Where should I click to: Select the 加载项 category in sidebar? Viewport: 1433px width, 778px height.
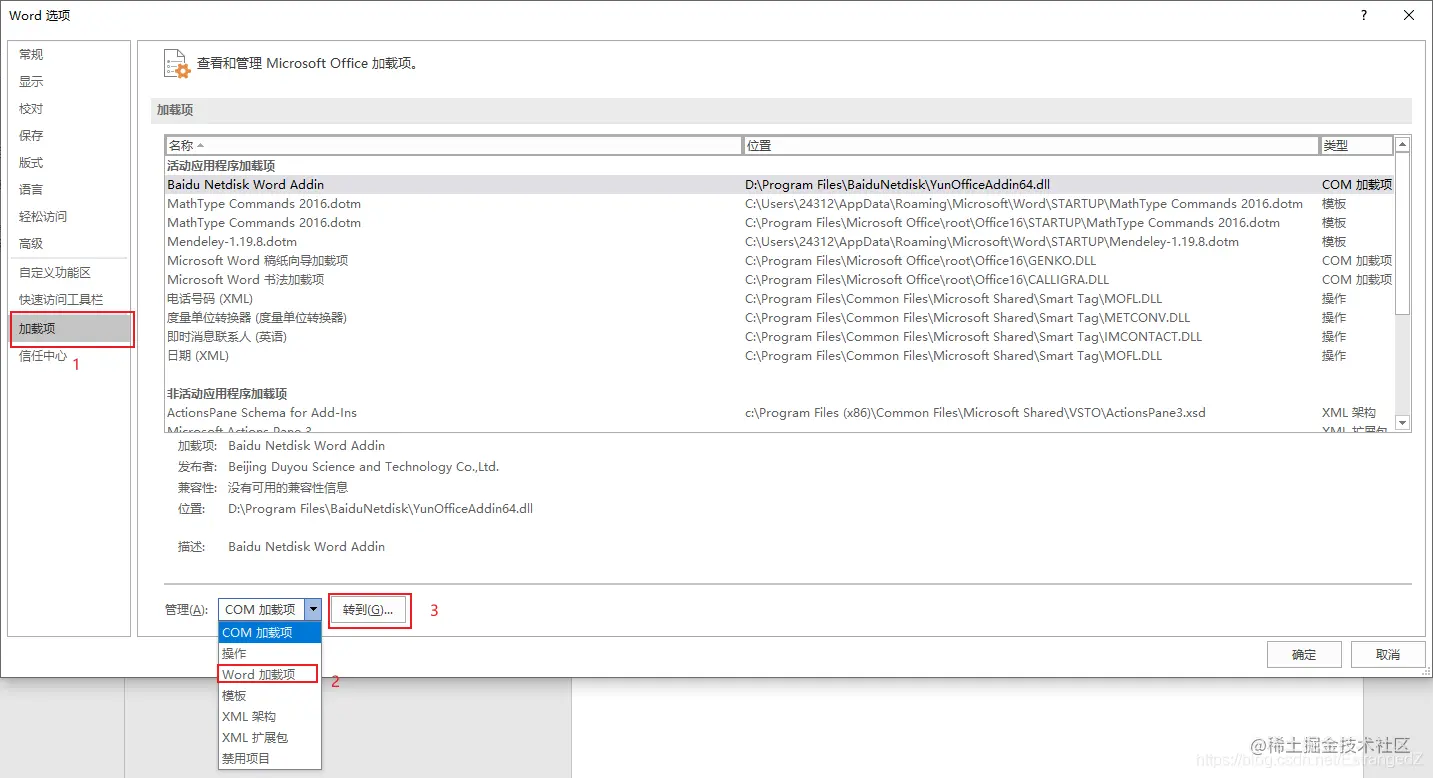(70, 328)
